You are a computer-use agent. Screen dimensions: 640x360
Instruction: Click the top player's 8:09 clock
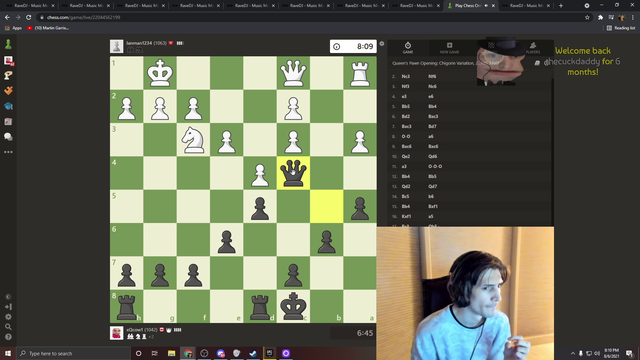(x=353, y=46)
